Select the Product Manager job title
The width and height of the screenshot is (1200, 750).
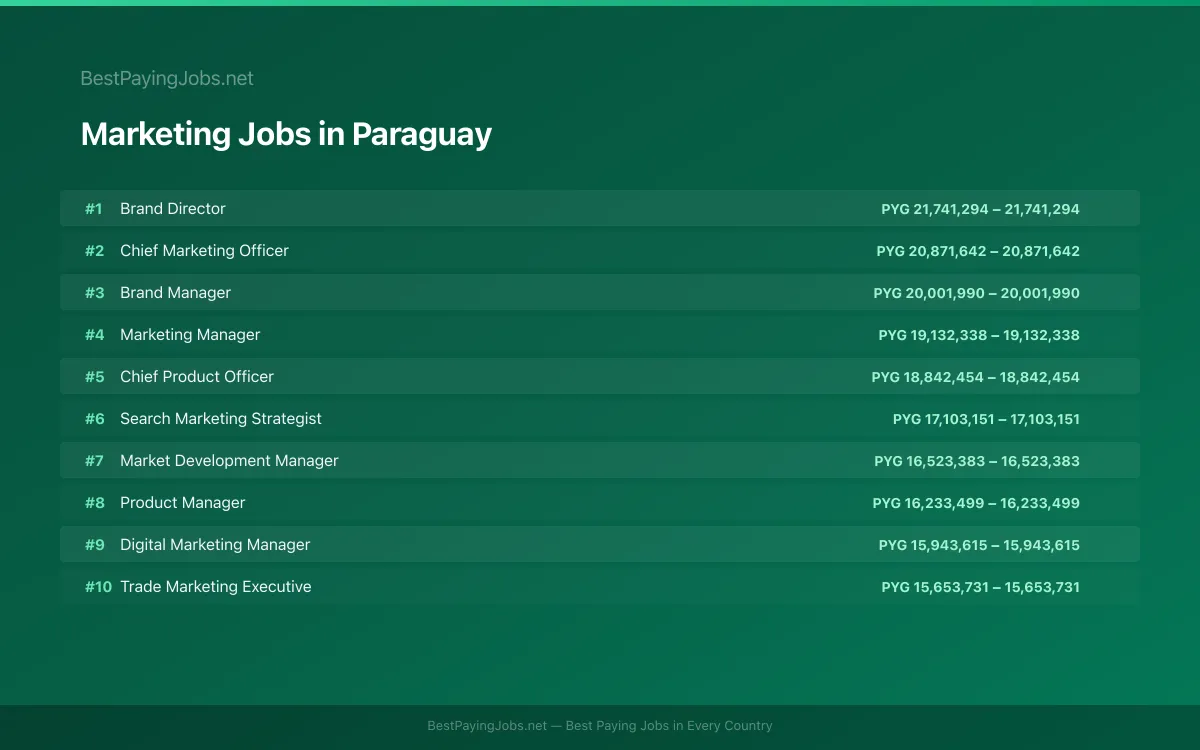182,503
